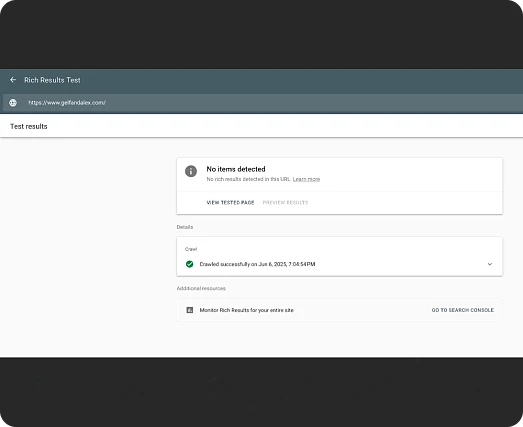The image size is (523, 427).
Task: Click the Details section label
Action: [x=185, y=227]
